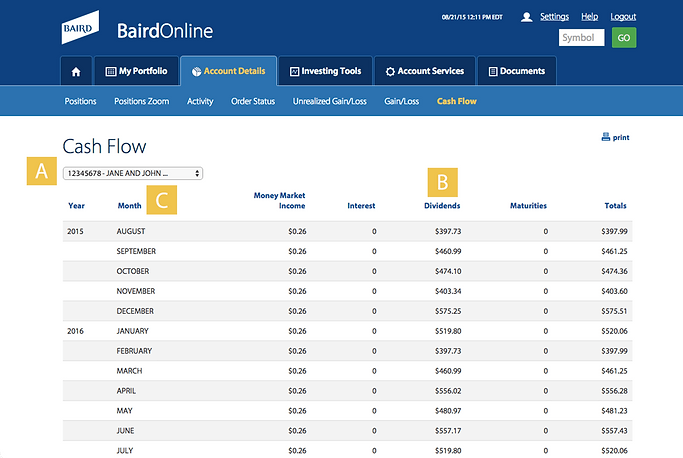Select the Account Details tab
The width and height of the screenshot is (683, 458).
(228, 71)
